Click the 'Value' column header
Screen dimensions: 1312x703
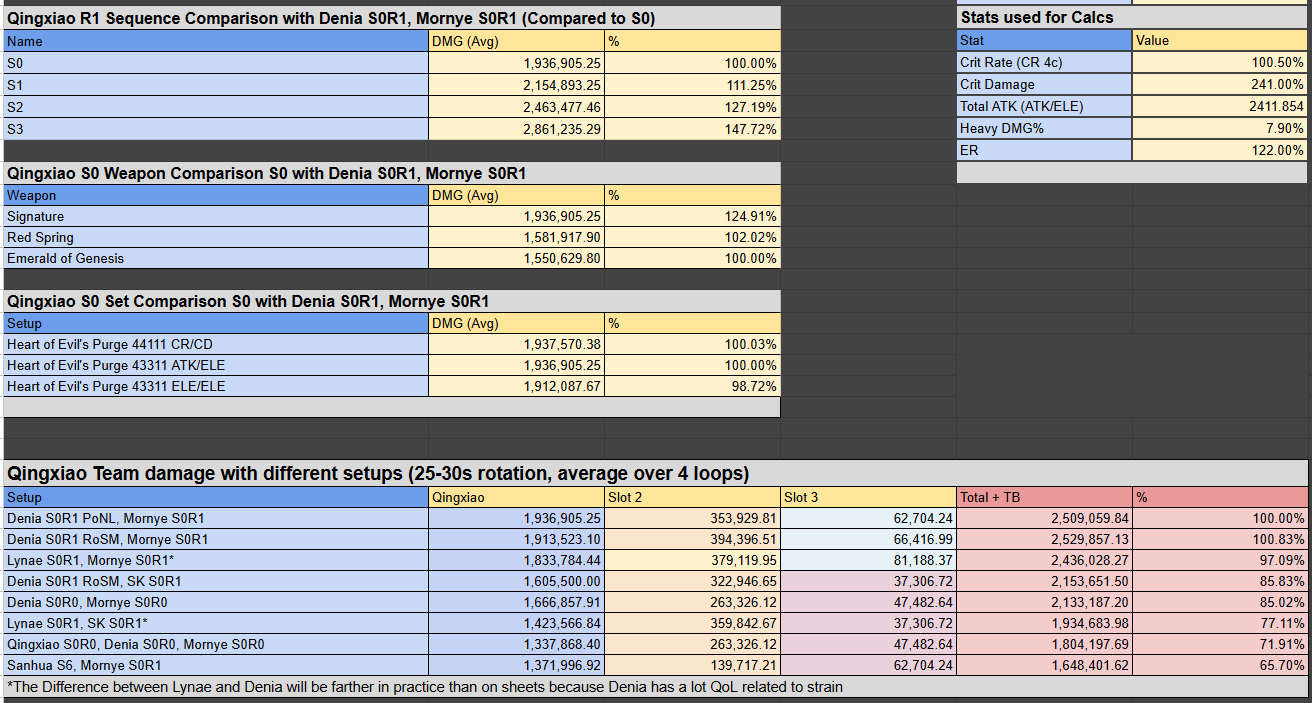pos(1220,40)
